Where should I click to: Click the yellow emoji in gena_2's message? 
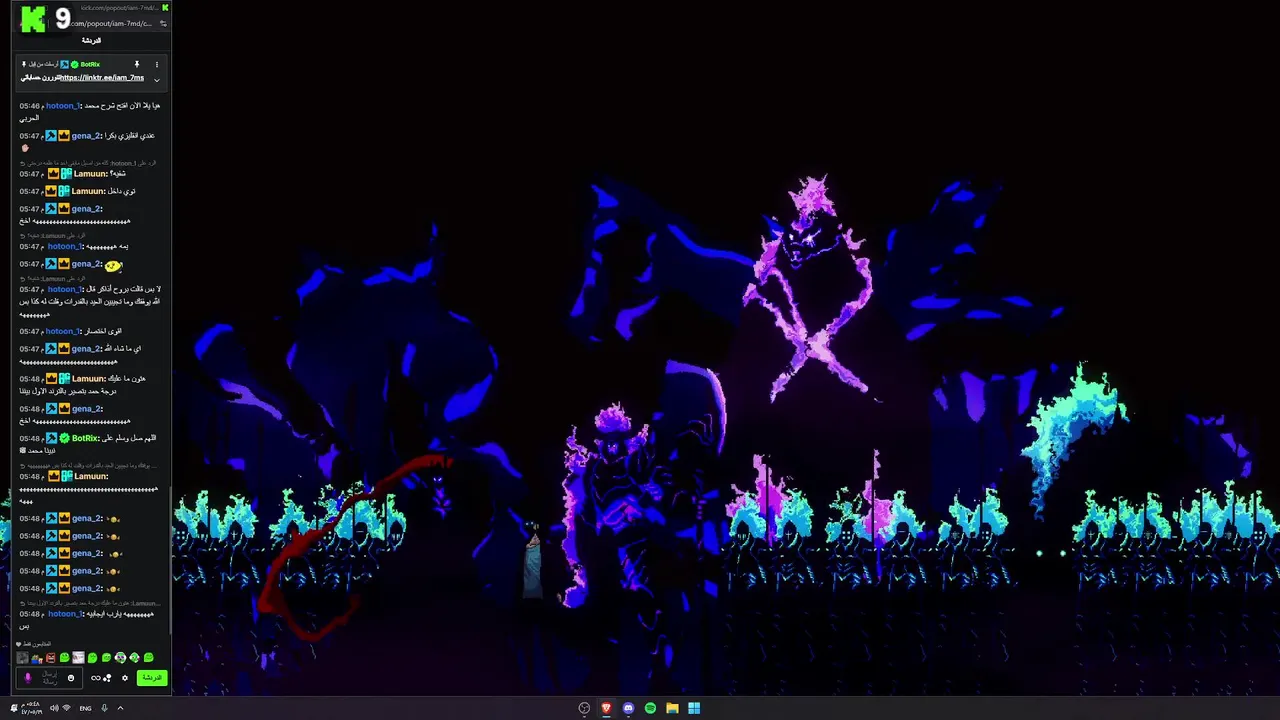(113, 266)
